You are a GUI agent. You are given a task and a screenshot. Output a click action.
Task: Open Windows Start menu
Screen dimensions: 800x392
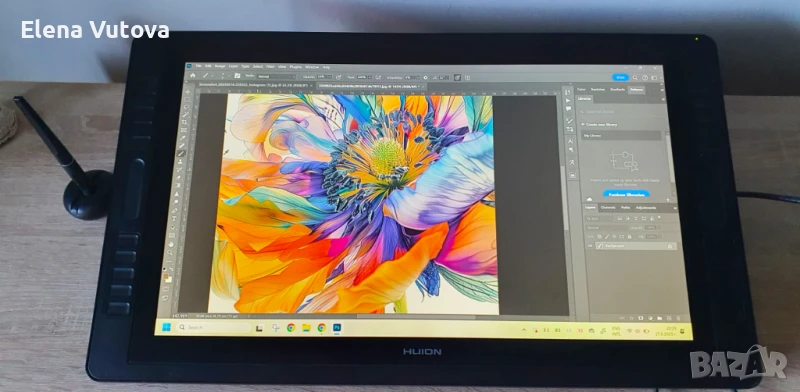tap(166, 327)
